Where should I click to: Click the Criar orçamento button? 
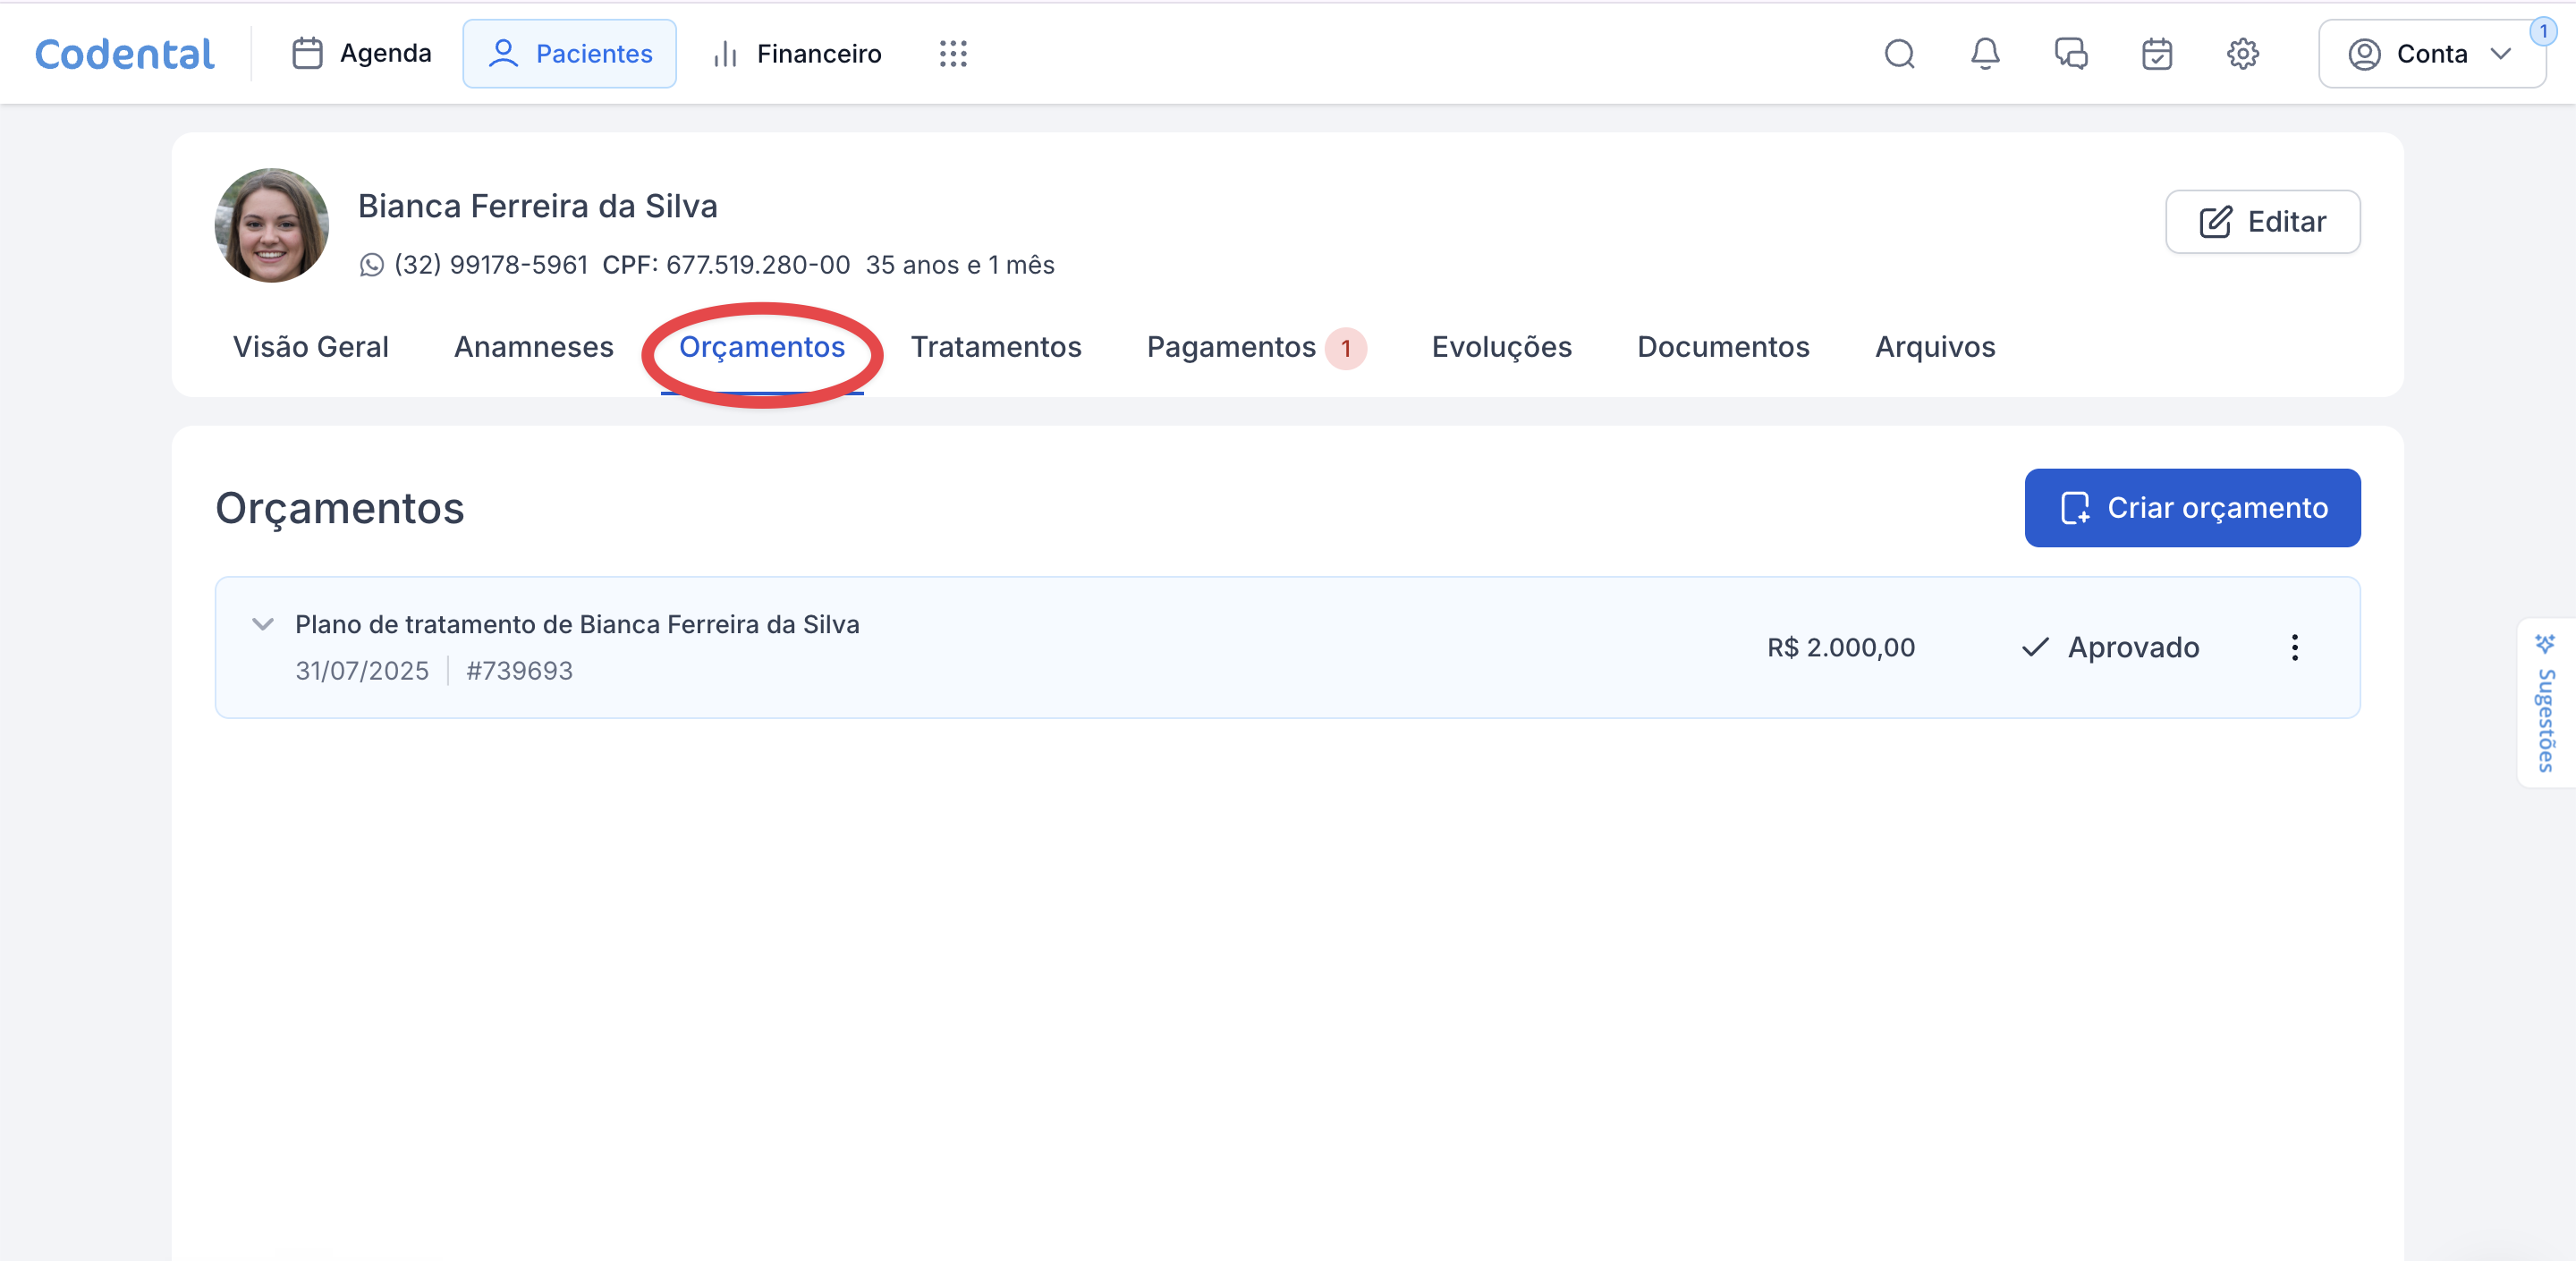coord(2191,508)
